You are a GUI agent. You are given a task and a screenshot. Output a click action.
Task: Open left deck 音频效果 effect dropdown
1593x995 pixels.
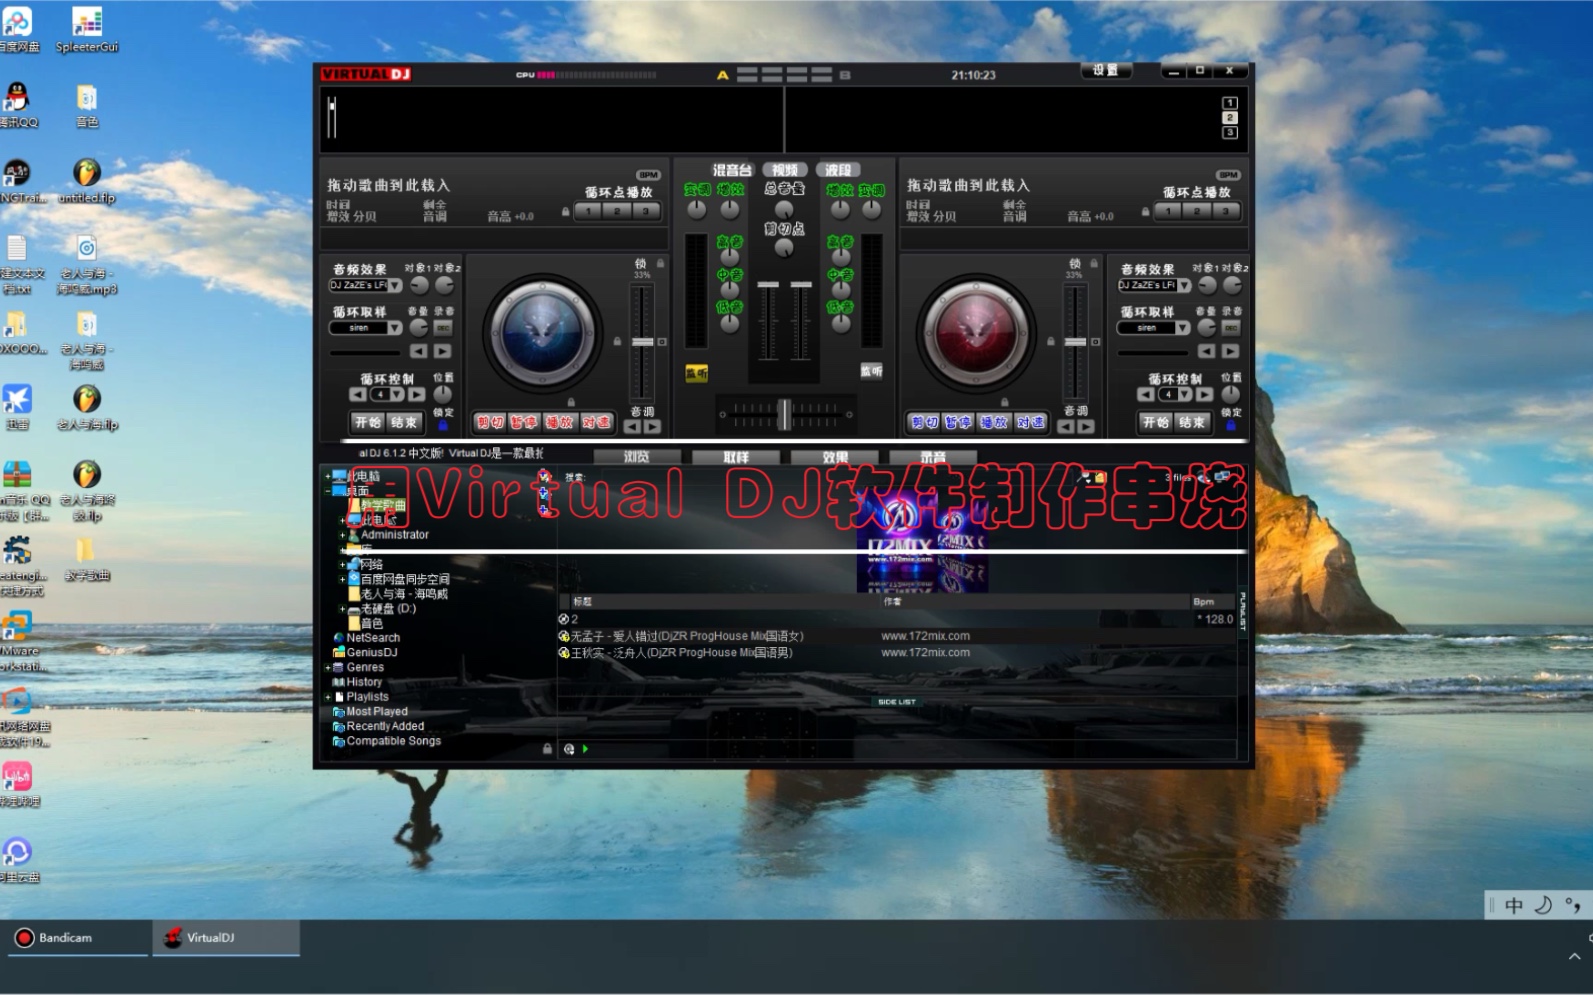tap(395, 286)
